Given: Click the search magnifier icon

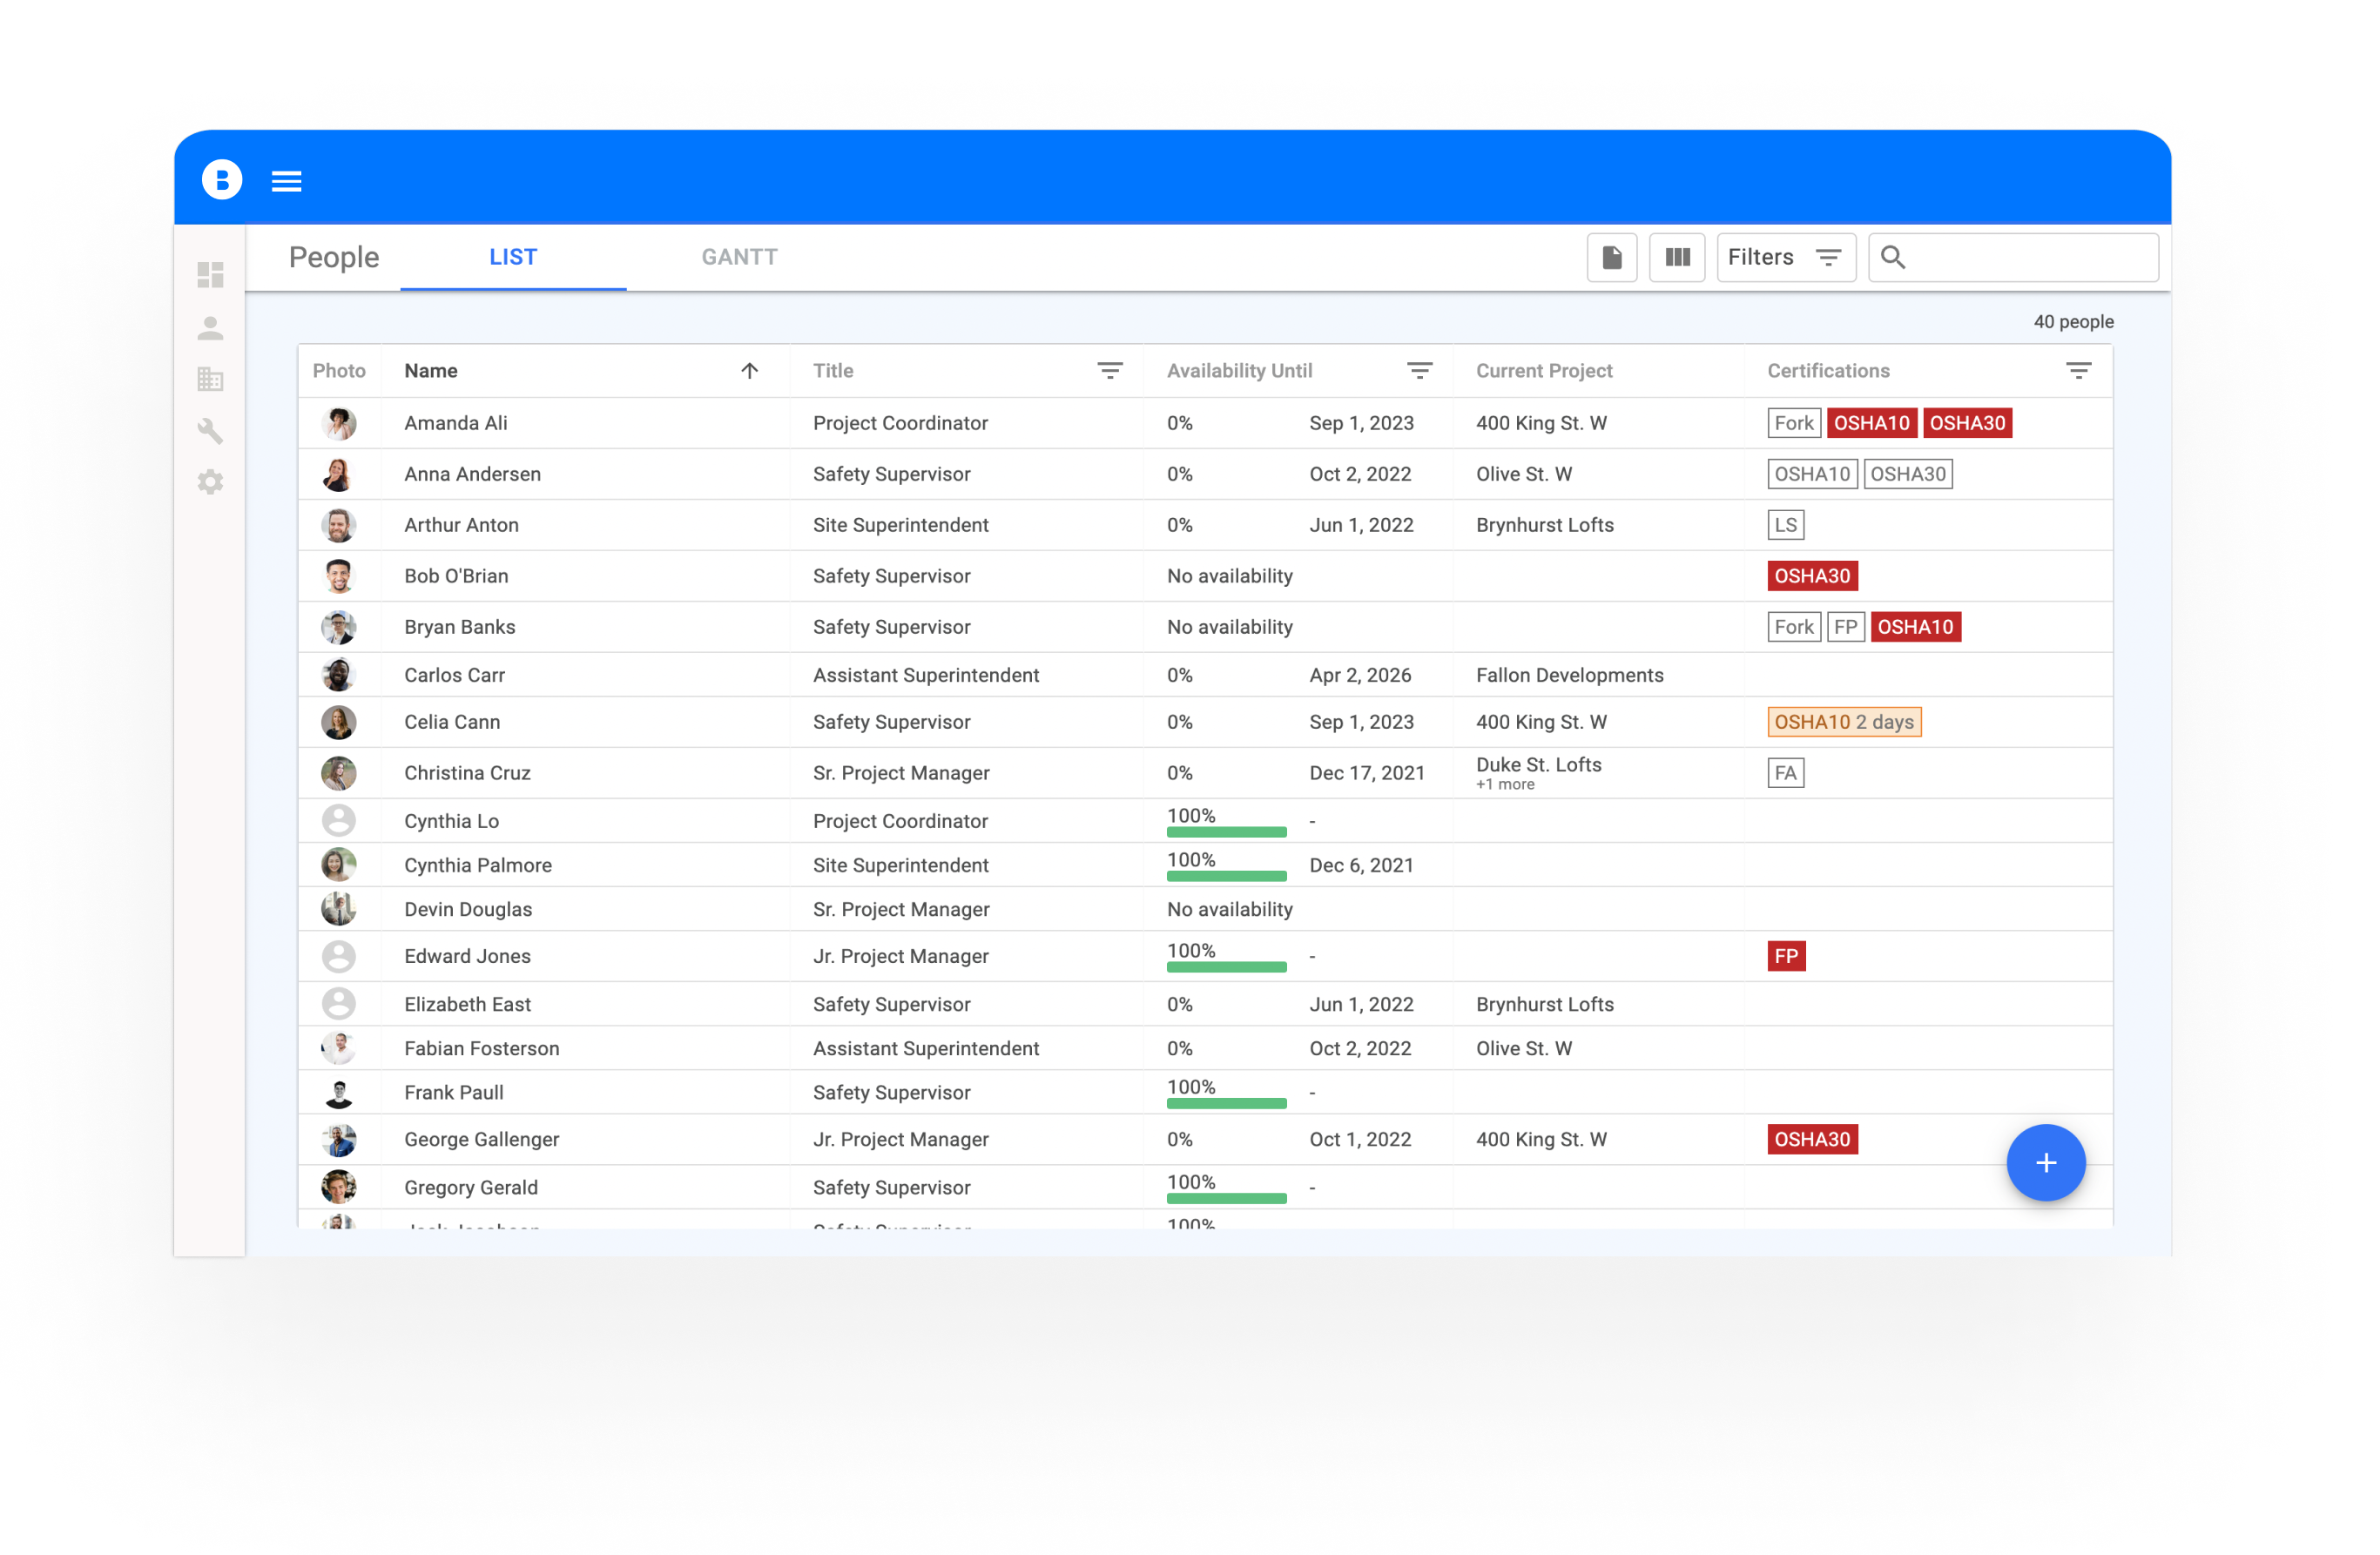Looking at the screenshot, I should coord(1893,257).
